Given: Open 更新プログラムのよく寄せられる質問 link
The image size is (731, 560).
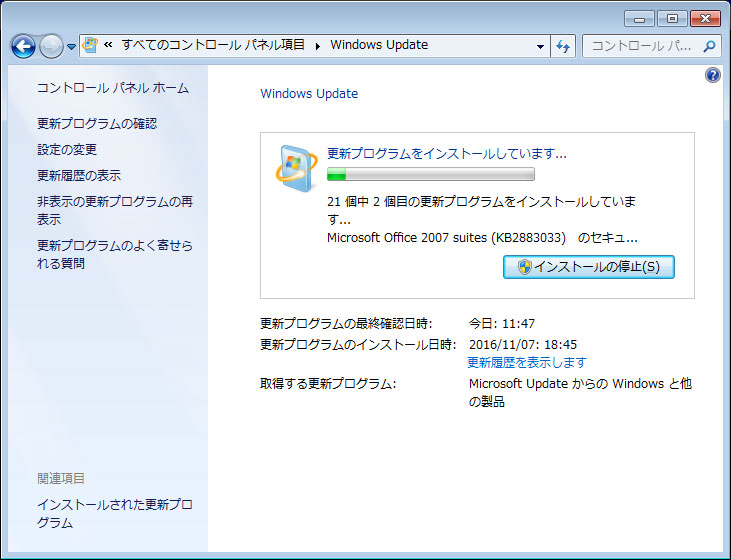Looking at the screenshot, I should [115, 255].
